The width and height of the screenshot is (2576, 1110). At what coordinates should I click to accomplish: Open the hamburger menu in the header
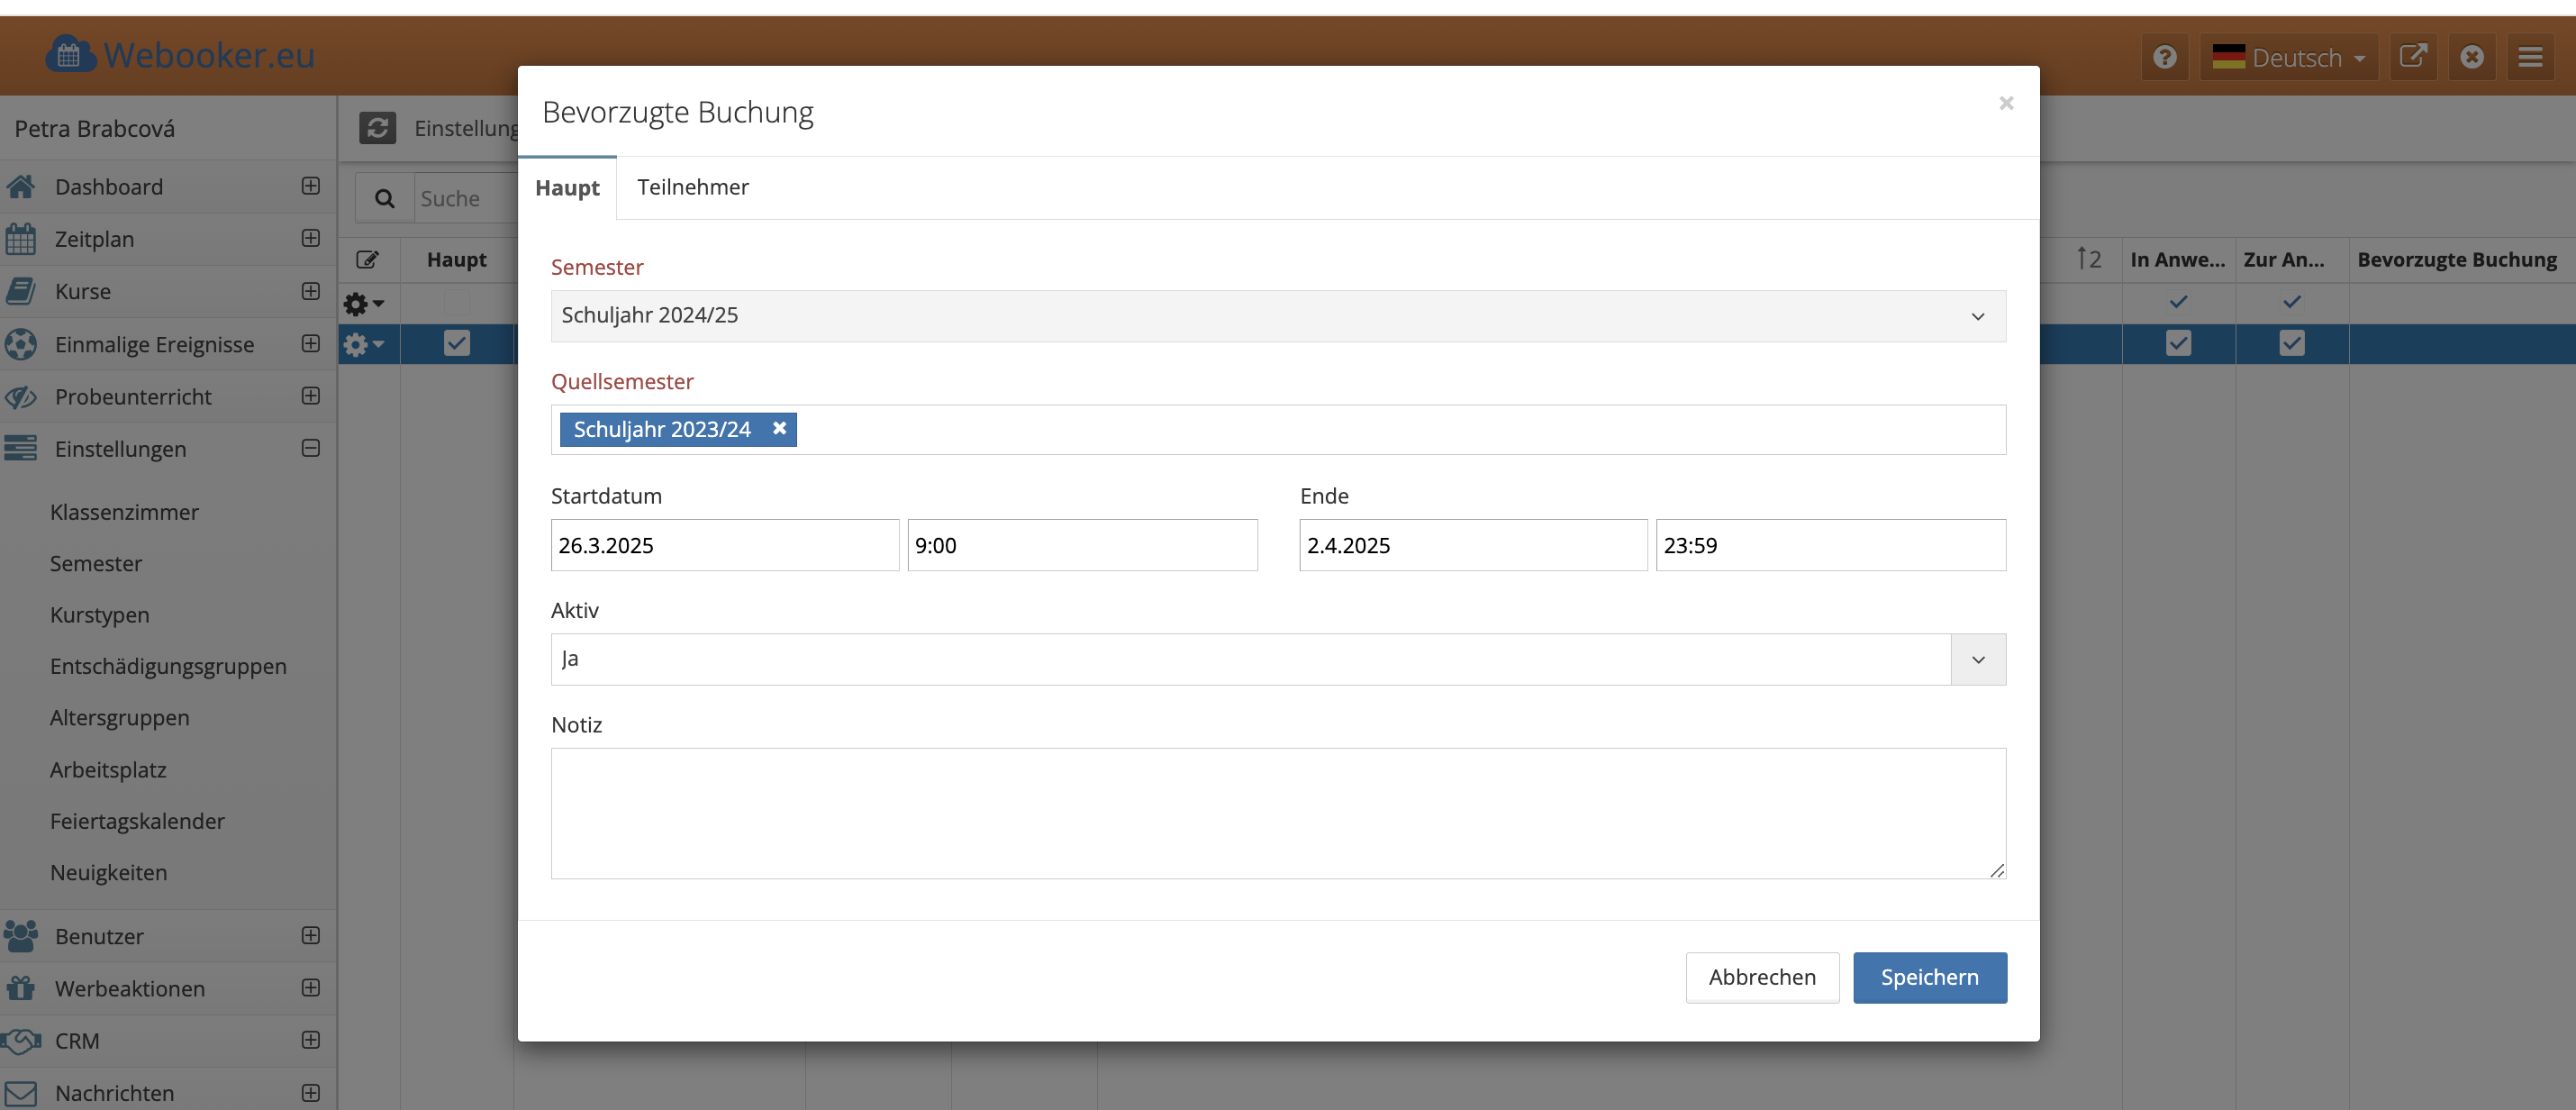coord(2530,57)
